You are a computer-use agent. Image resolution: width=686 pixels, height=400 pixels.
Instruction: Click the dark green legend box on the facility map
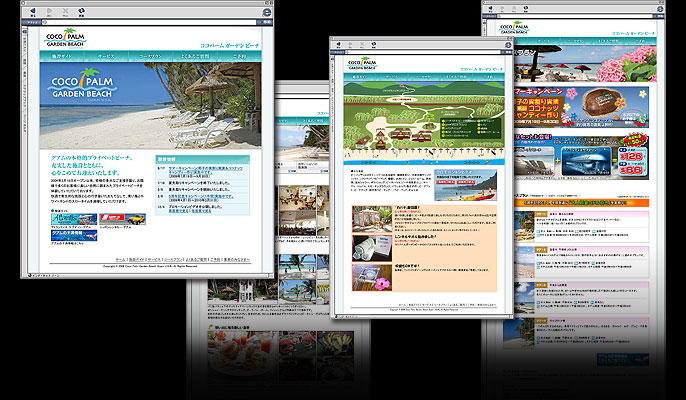click(x=470, y=126)
